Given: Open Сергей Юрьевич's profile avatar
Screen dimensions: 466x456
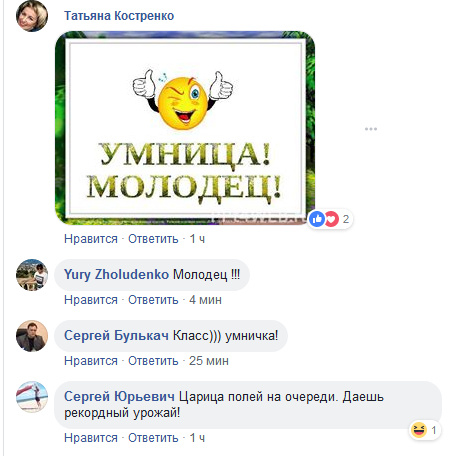Looking at the screenshot, I should click(32, 397).
